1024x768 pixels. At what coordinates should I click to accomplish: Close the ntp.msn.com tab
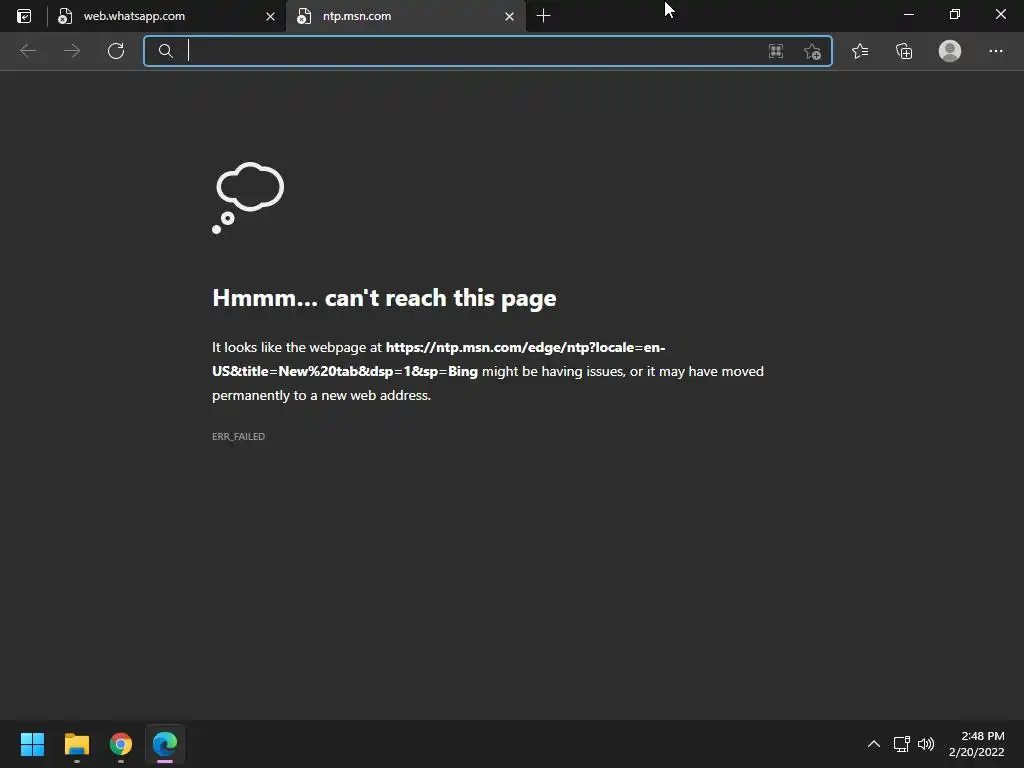(509, 16)
